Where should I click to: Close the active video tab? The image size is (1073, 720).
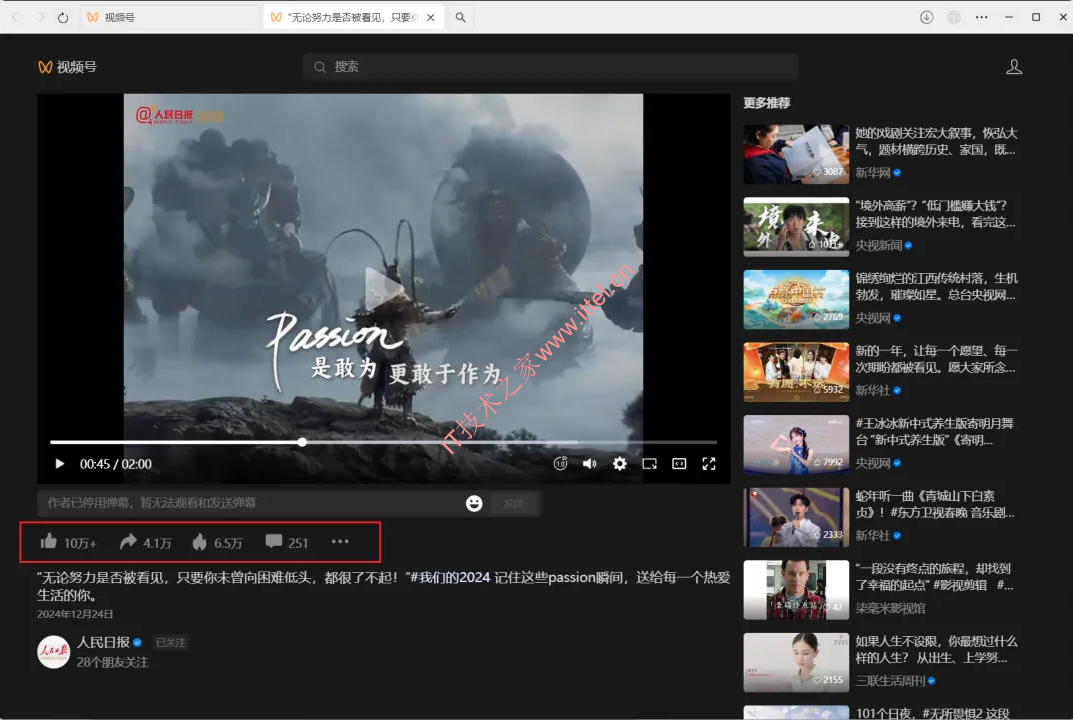coord(430,18)
